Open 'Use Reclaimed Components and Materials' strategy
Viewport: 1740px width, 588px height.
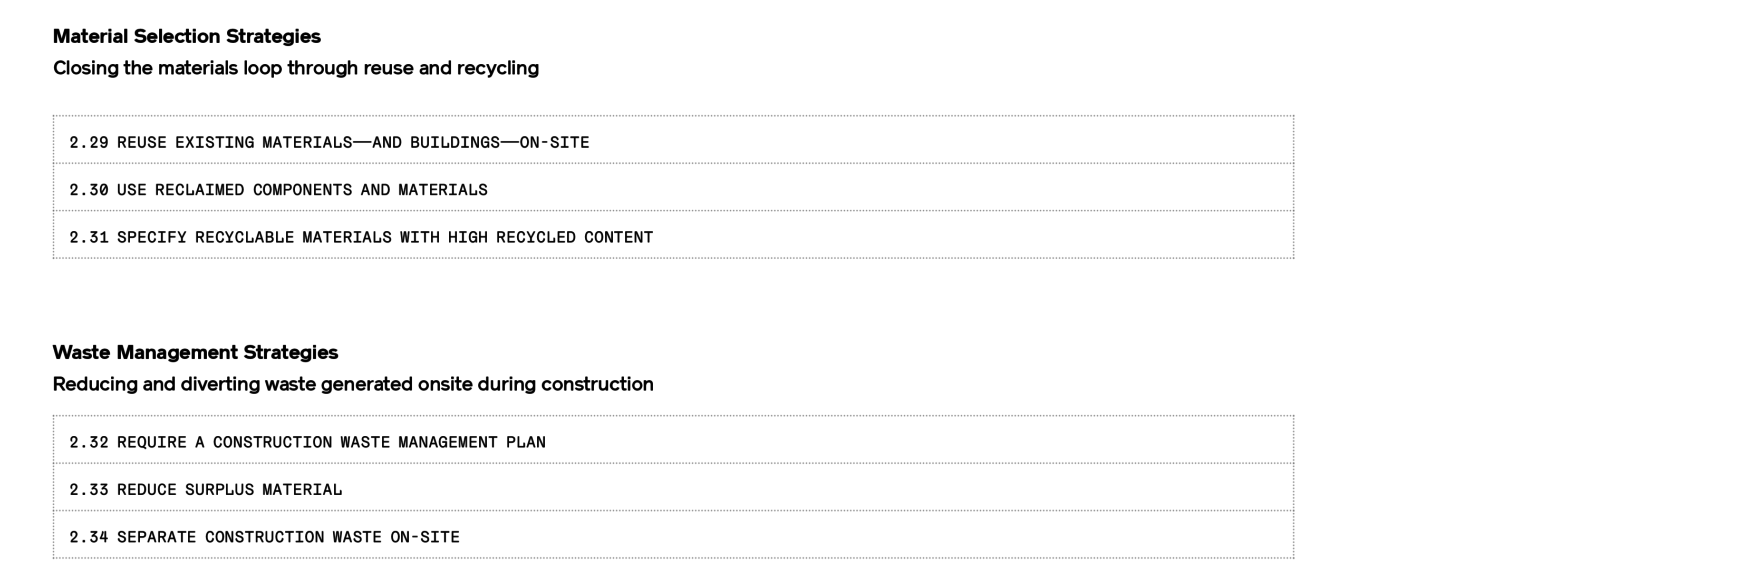tap(673, 187)
